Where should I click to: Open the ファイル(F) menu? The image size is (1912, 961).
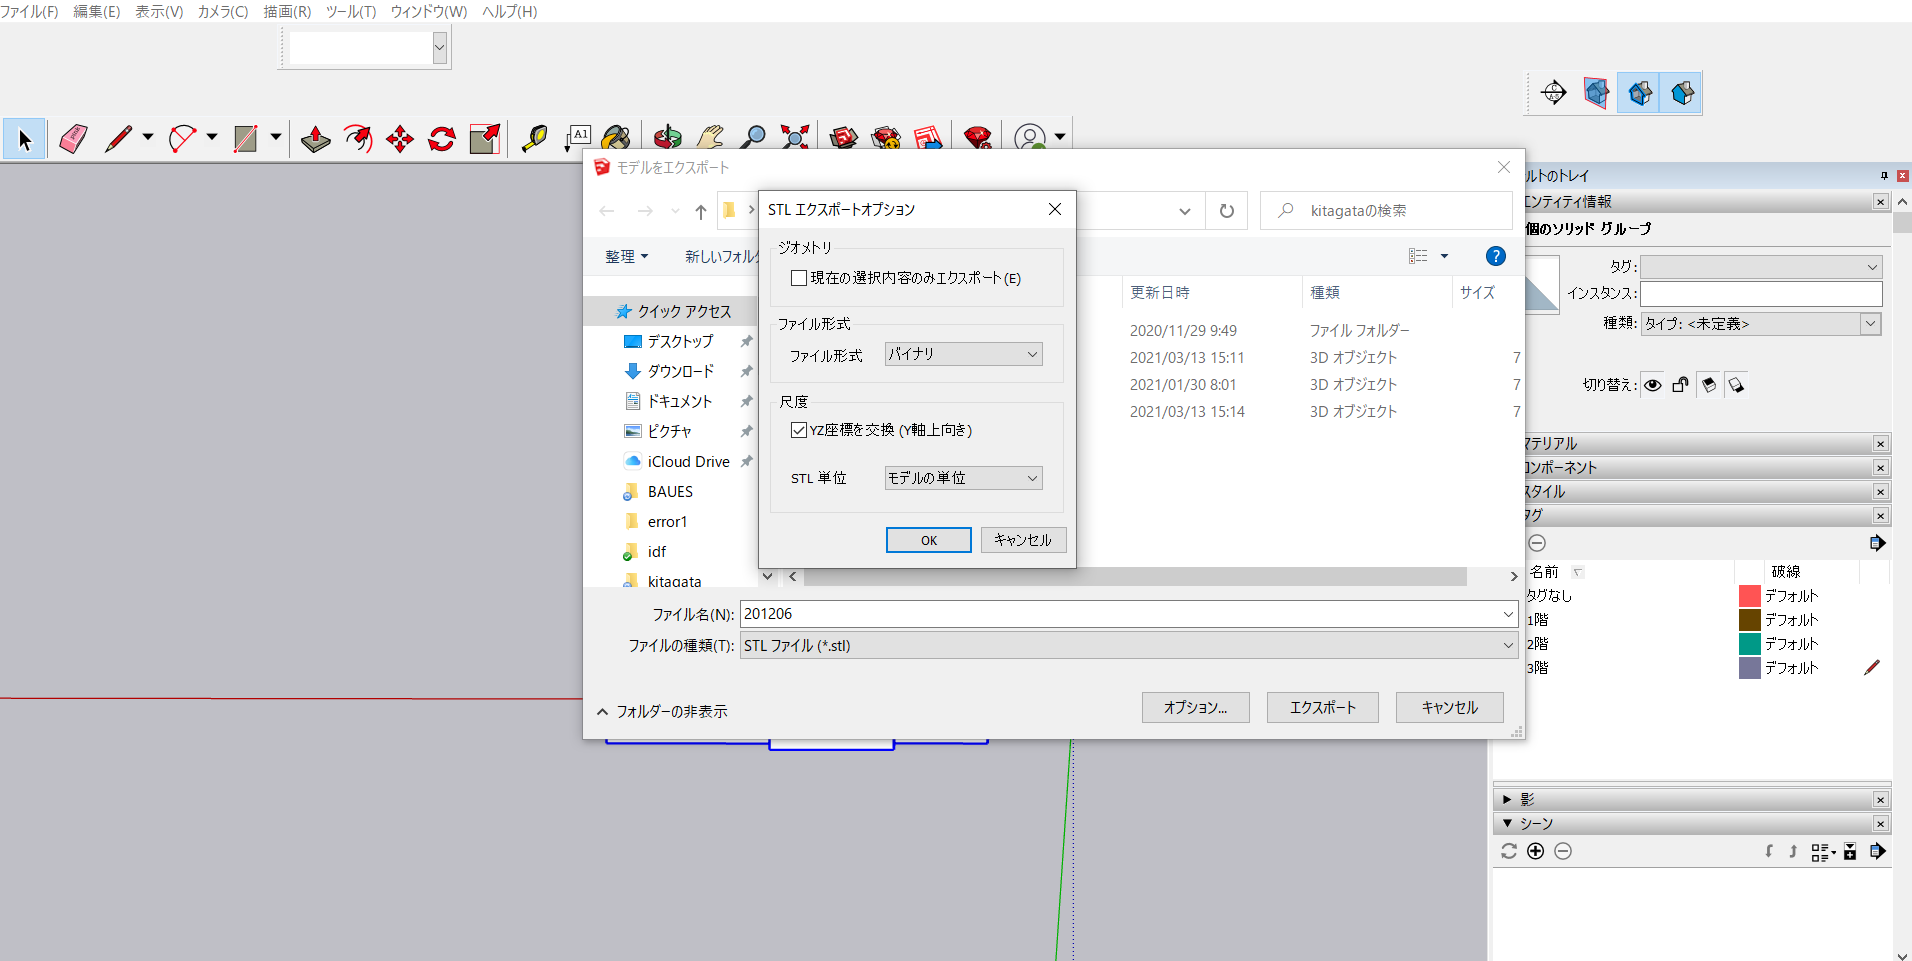tap(29, 12)
